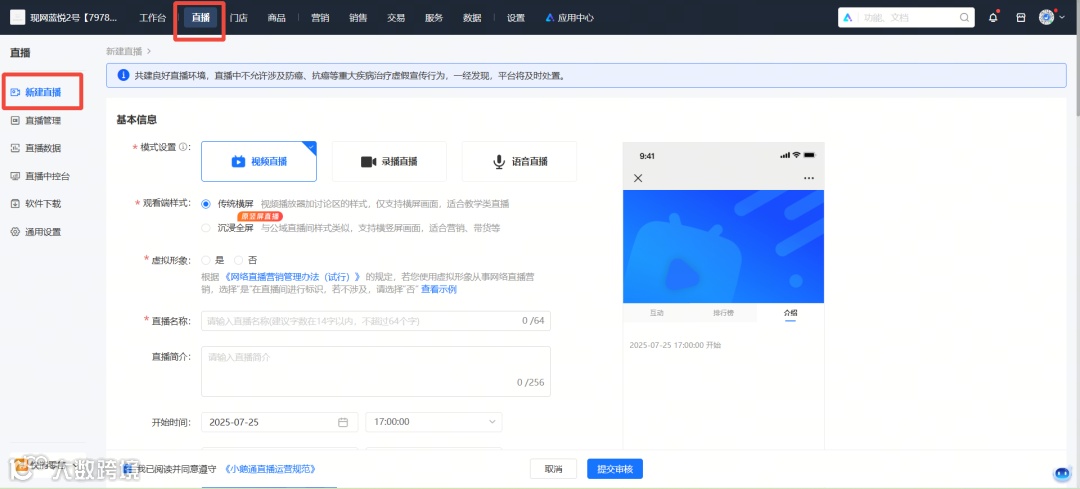Open 营销 in the top navigation
Viewport: 1080px width, 489px height.
[x=320, y=18]
